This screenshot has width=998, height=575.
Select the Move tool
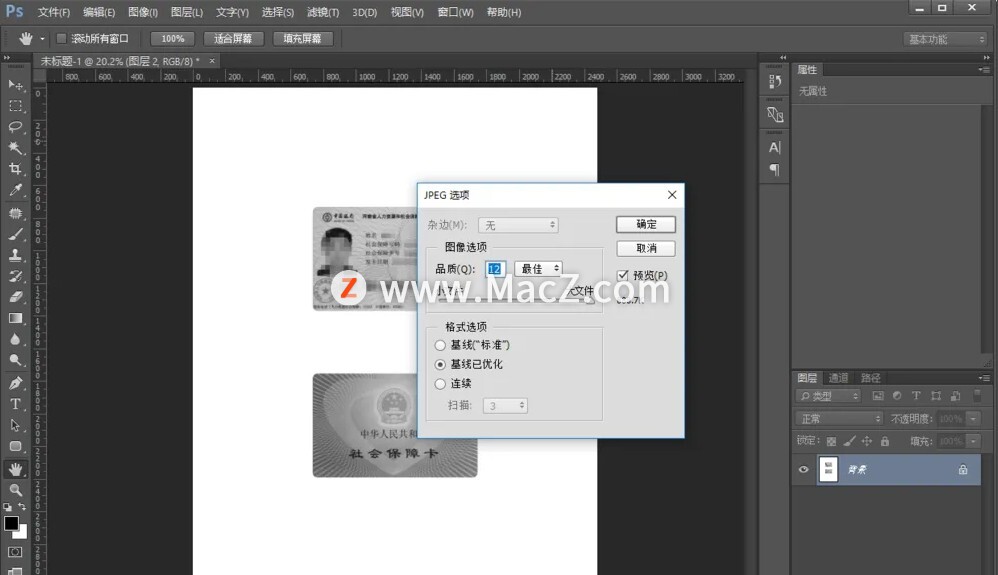tap(15, 85)
